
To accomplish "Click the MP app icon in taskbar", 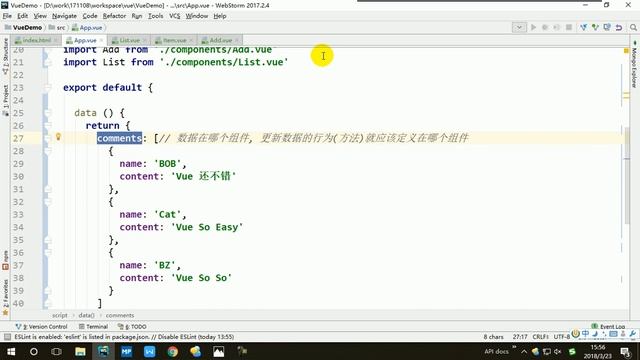I will 127,351.
